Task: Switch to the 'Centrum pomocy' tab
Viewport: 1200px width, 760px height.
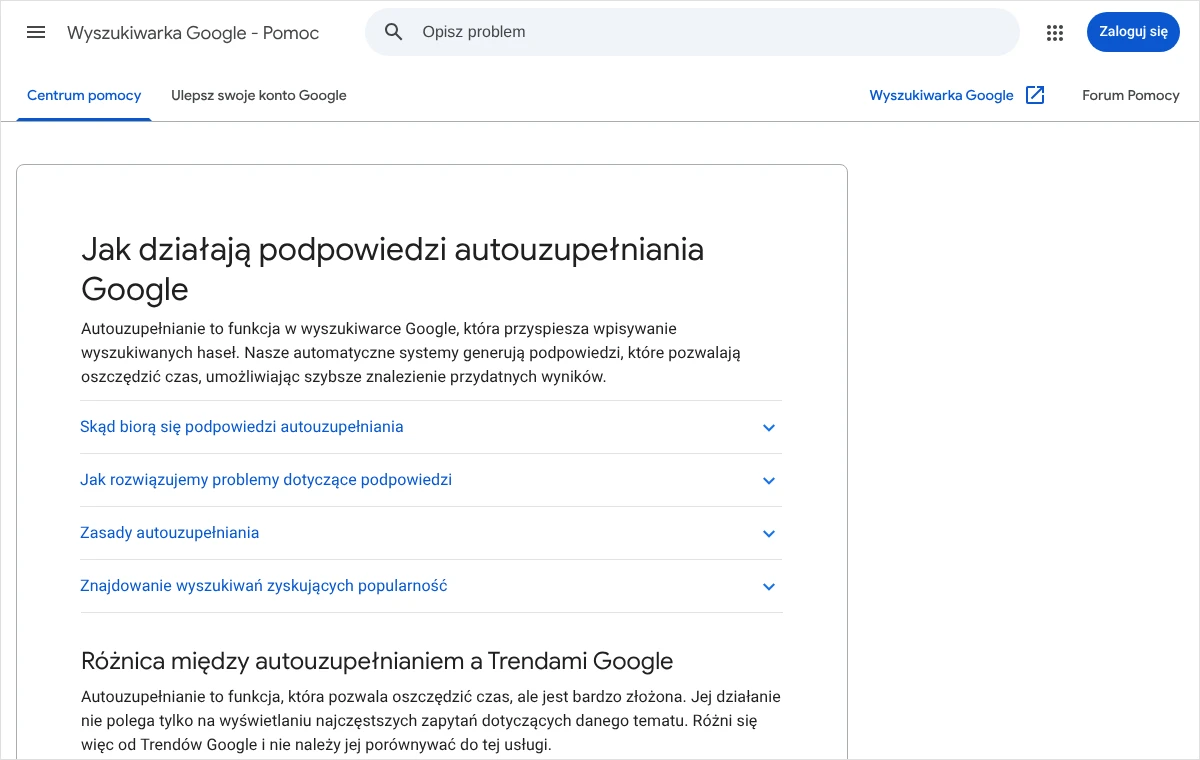Action: pos(84,96)
